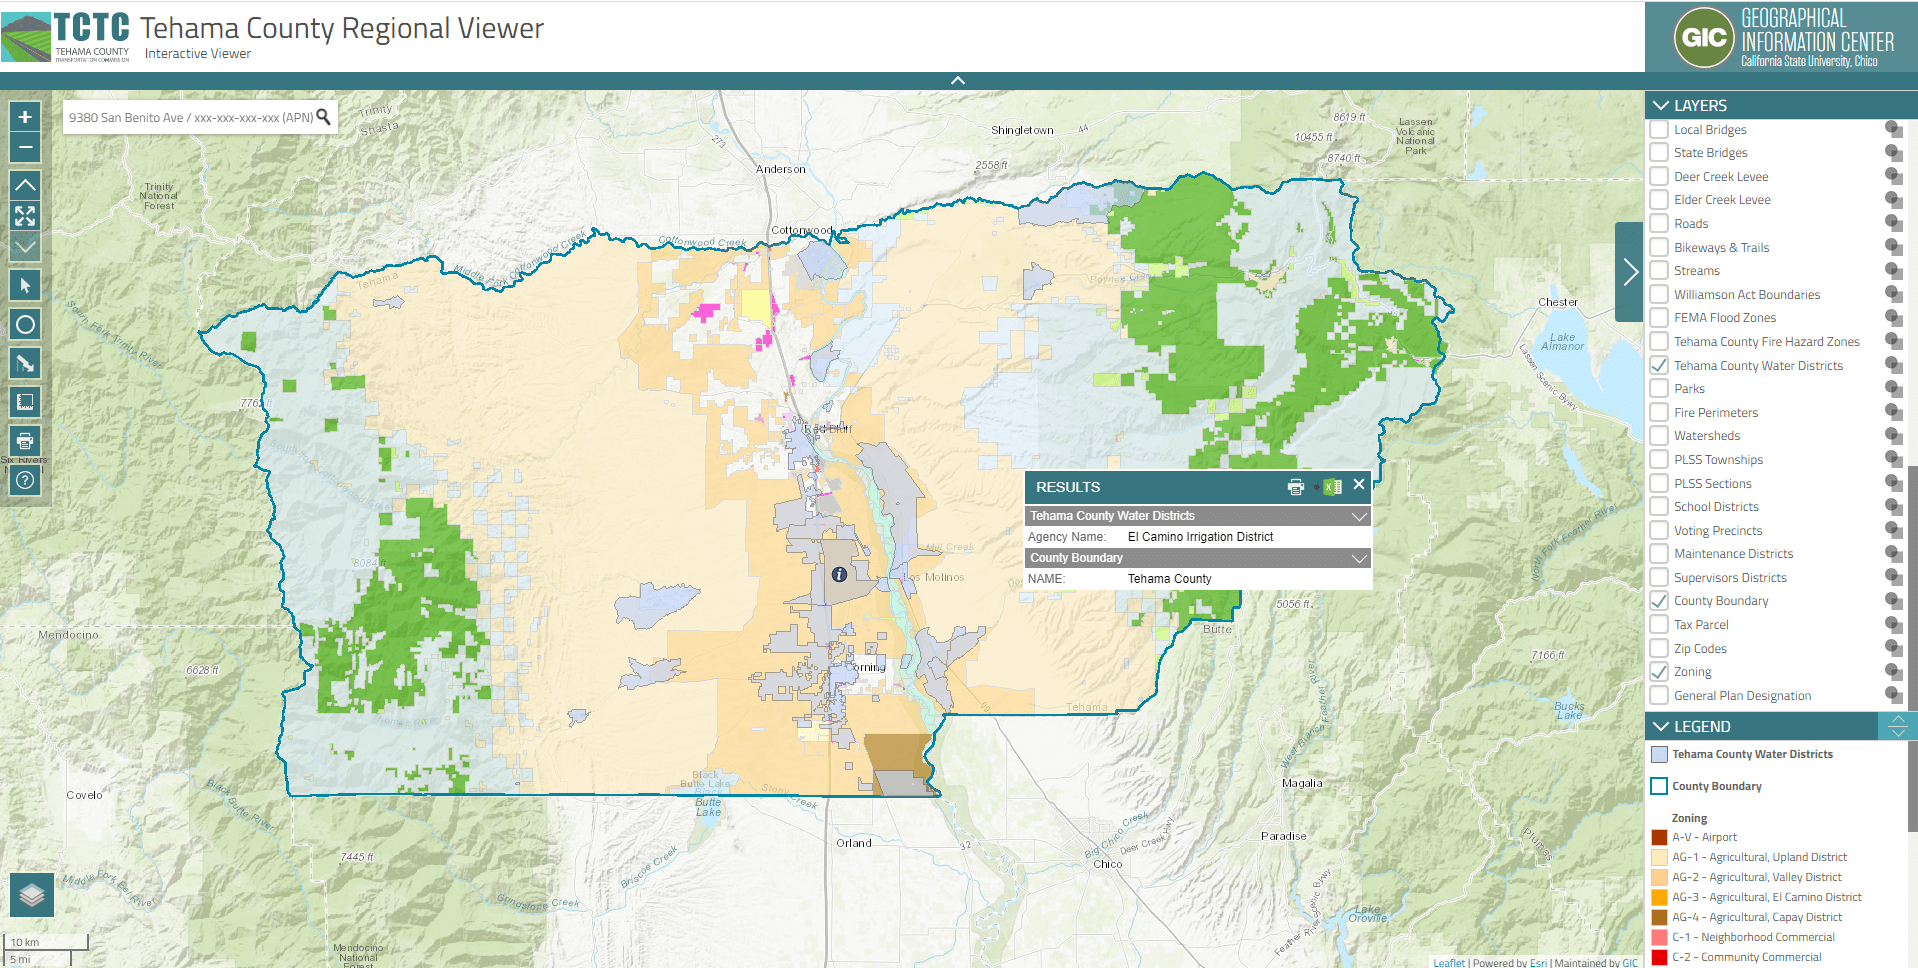The width and height of the screenshot is (1918, 968).
Task: Close the RESULTS window
Action: 1359,485
